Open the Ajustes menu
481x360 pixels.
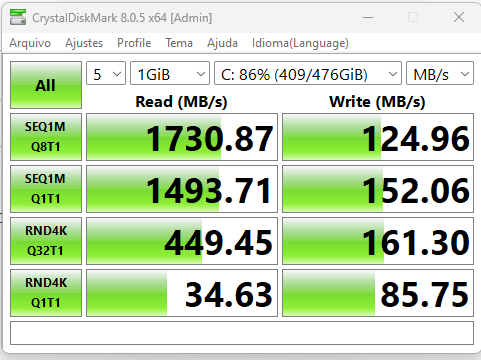84,43
